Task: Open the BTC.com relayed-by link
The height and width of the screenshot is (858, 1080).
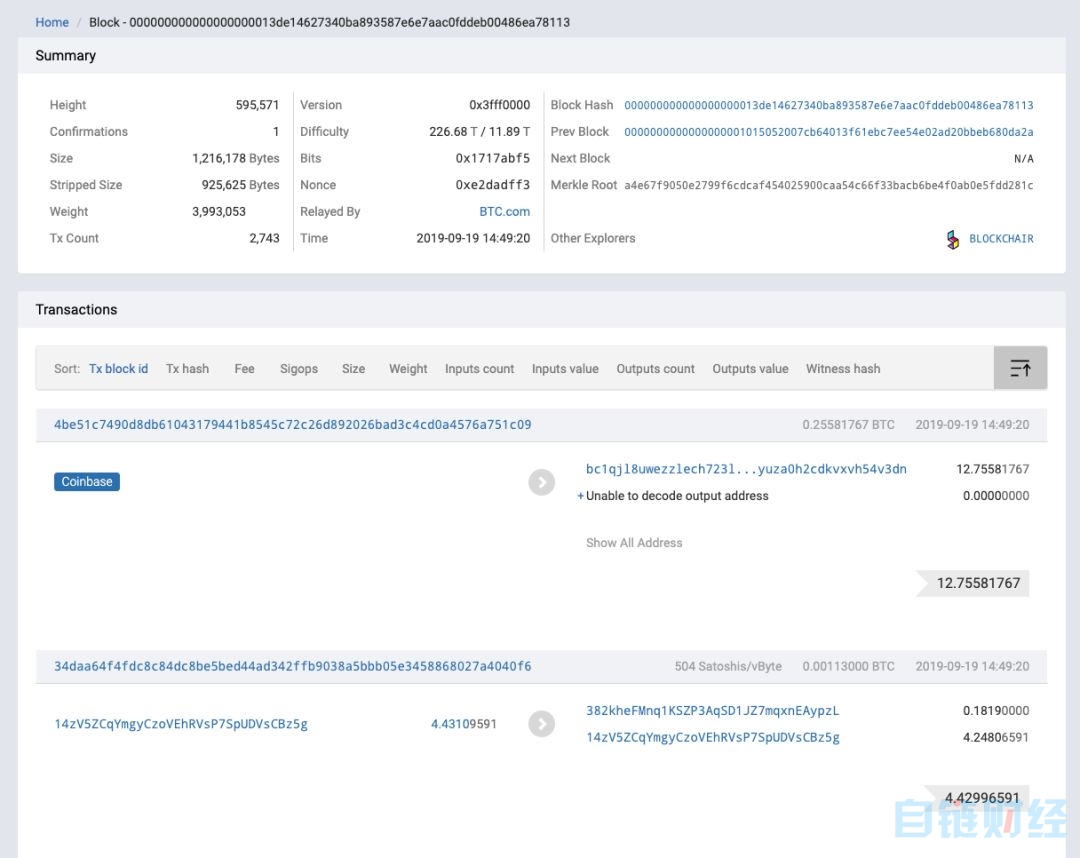Action: tap(505, 211)
